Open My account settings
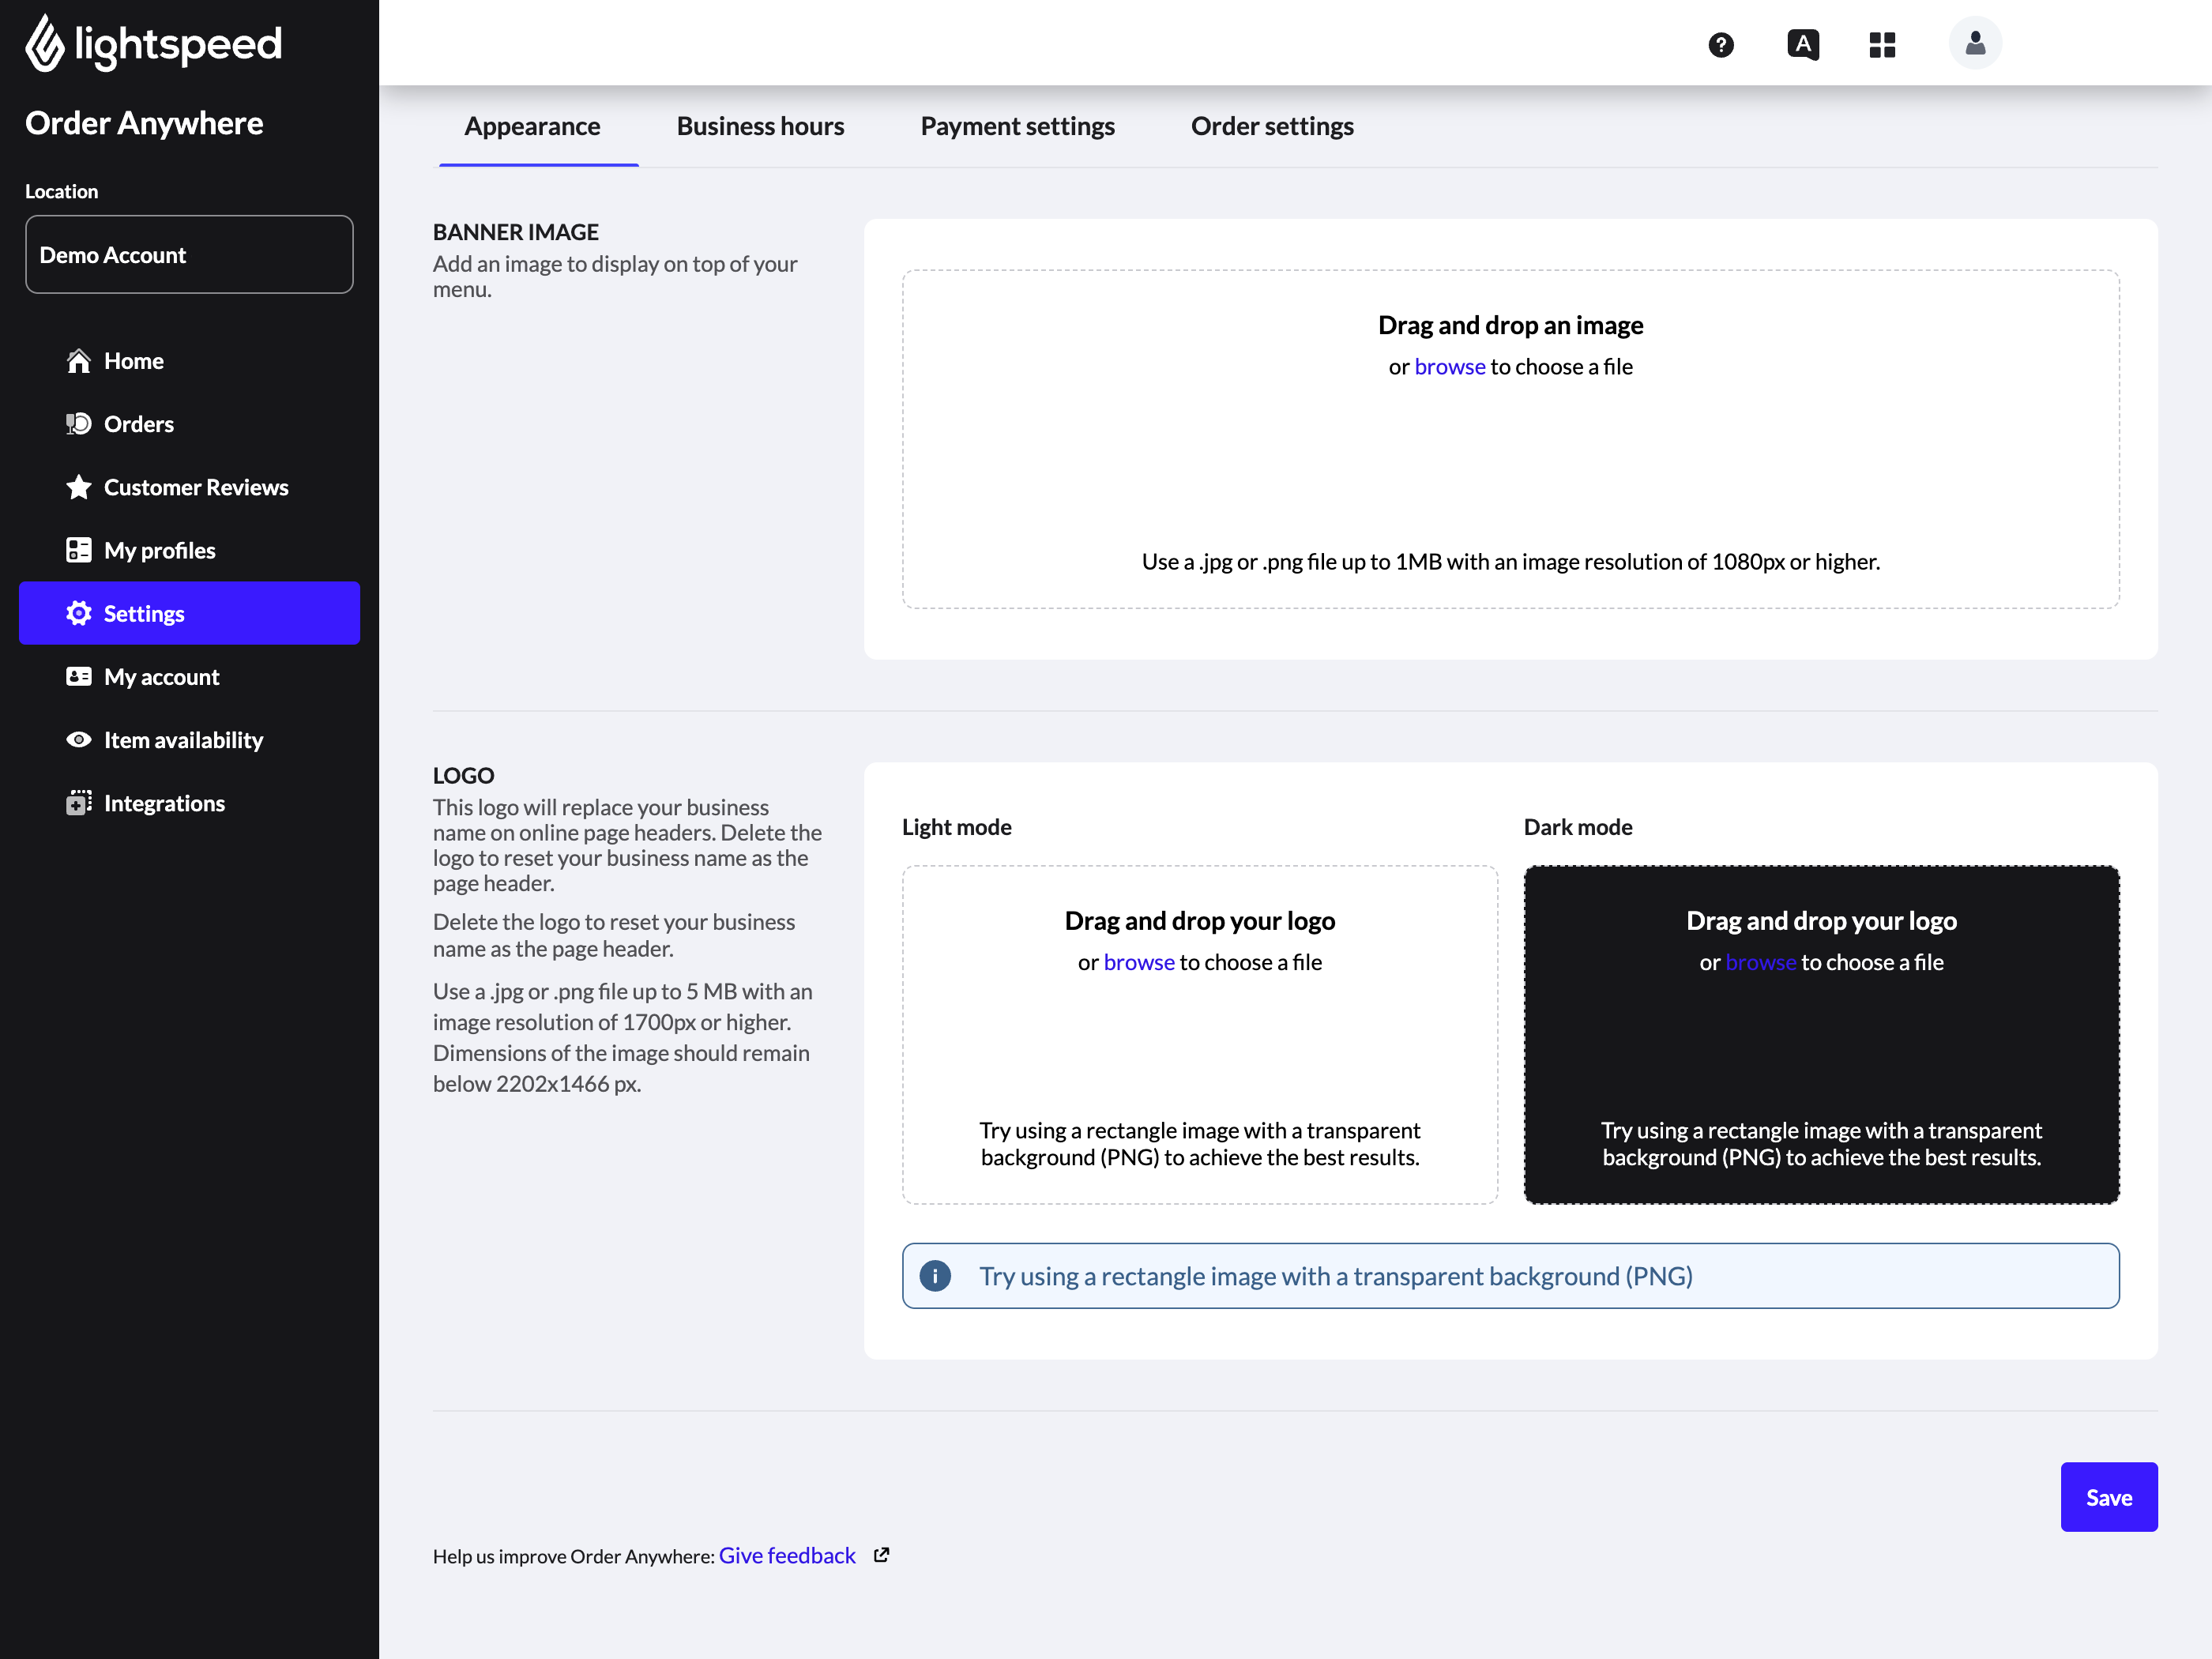 161,676
